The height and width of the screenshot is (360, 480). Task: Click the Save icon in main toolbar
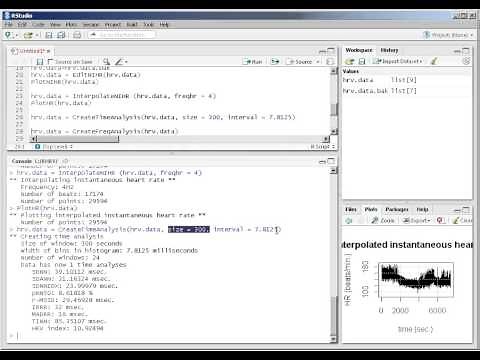click(49, 35)
